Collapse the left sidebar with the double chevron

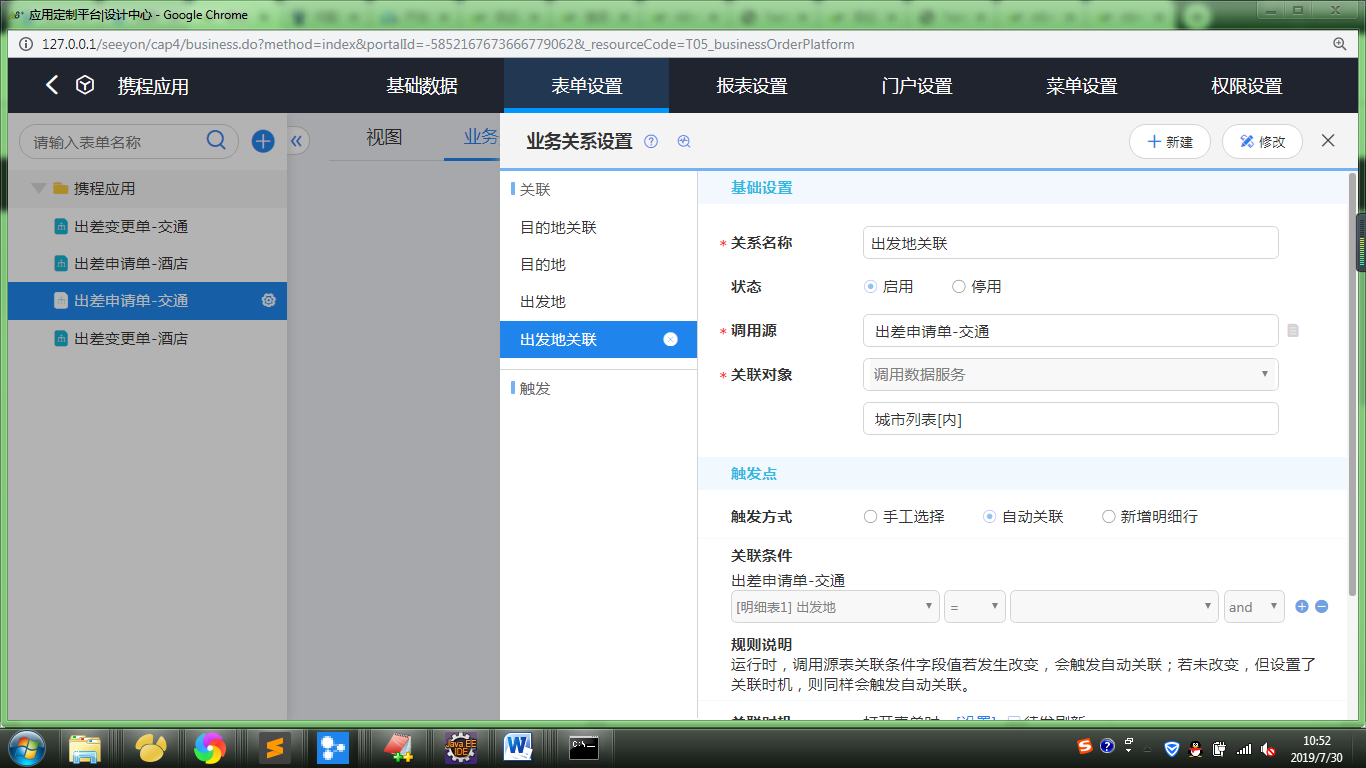tap(296, 141)
